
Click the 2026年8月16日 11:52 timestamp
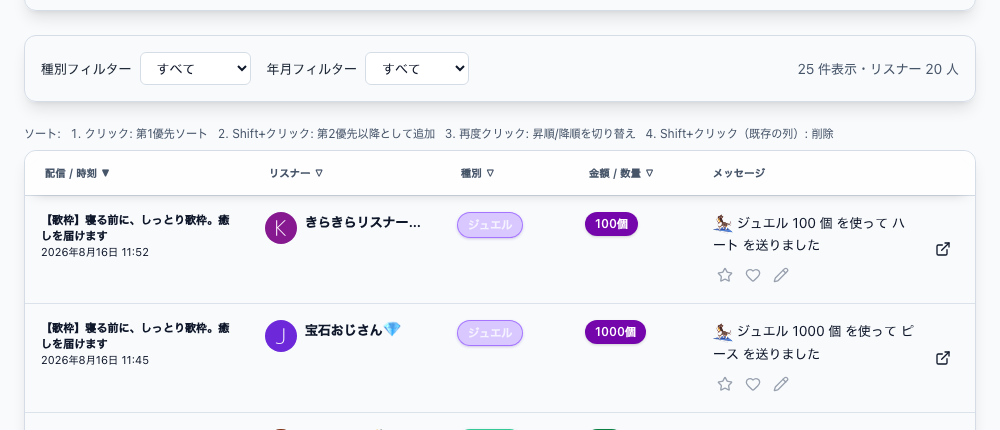pos(95,252)
